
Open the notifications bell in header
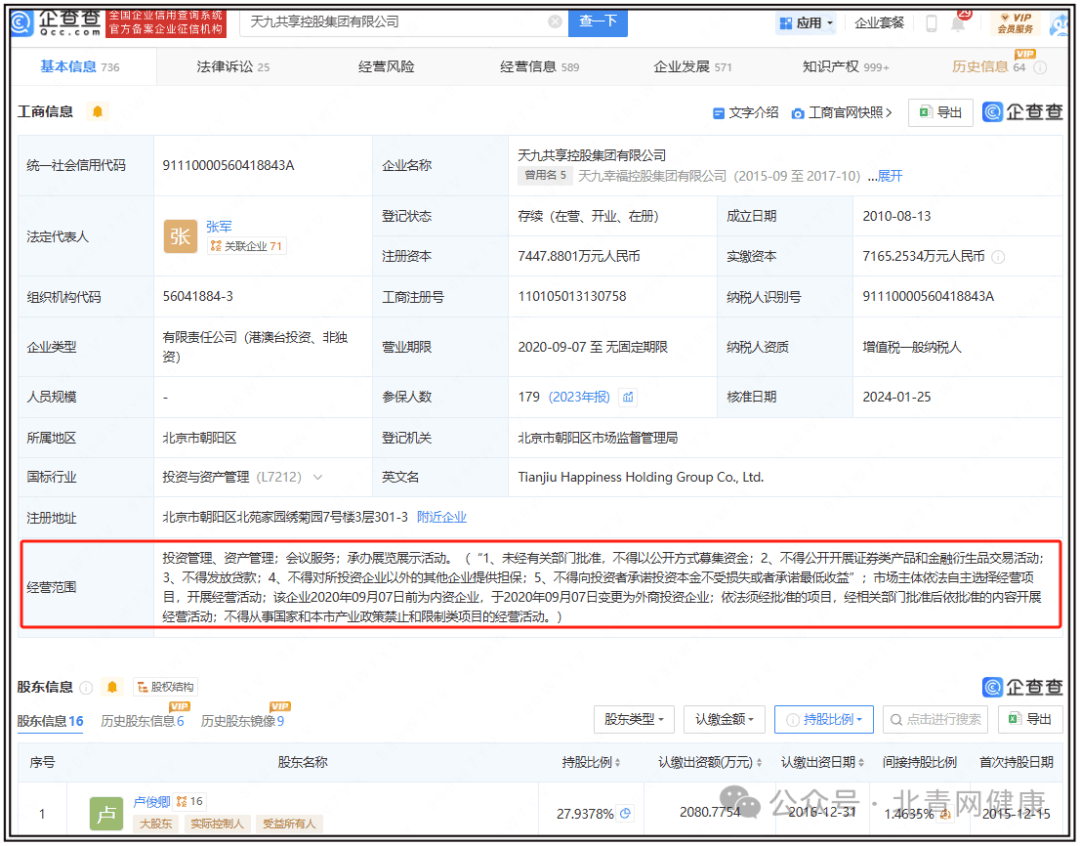958,23
